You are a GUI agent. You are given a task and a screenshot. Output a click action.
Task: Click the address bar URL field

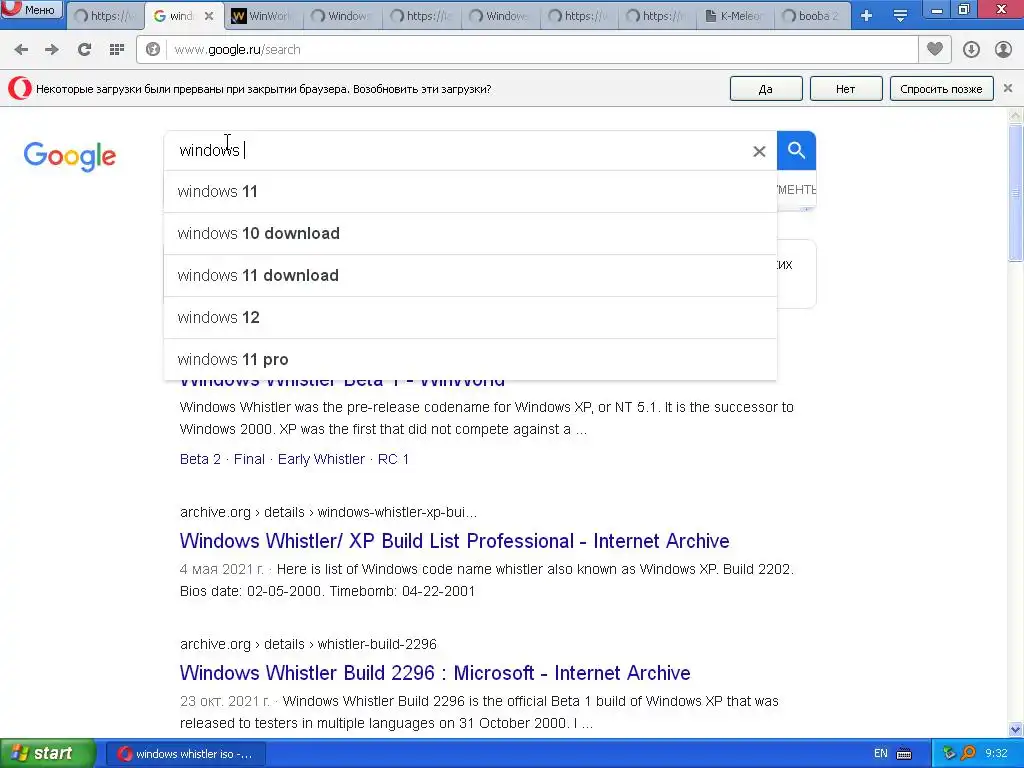542,50
